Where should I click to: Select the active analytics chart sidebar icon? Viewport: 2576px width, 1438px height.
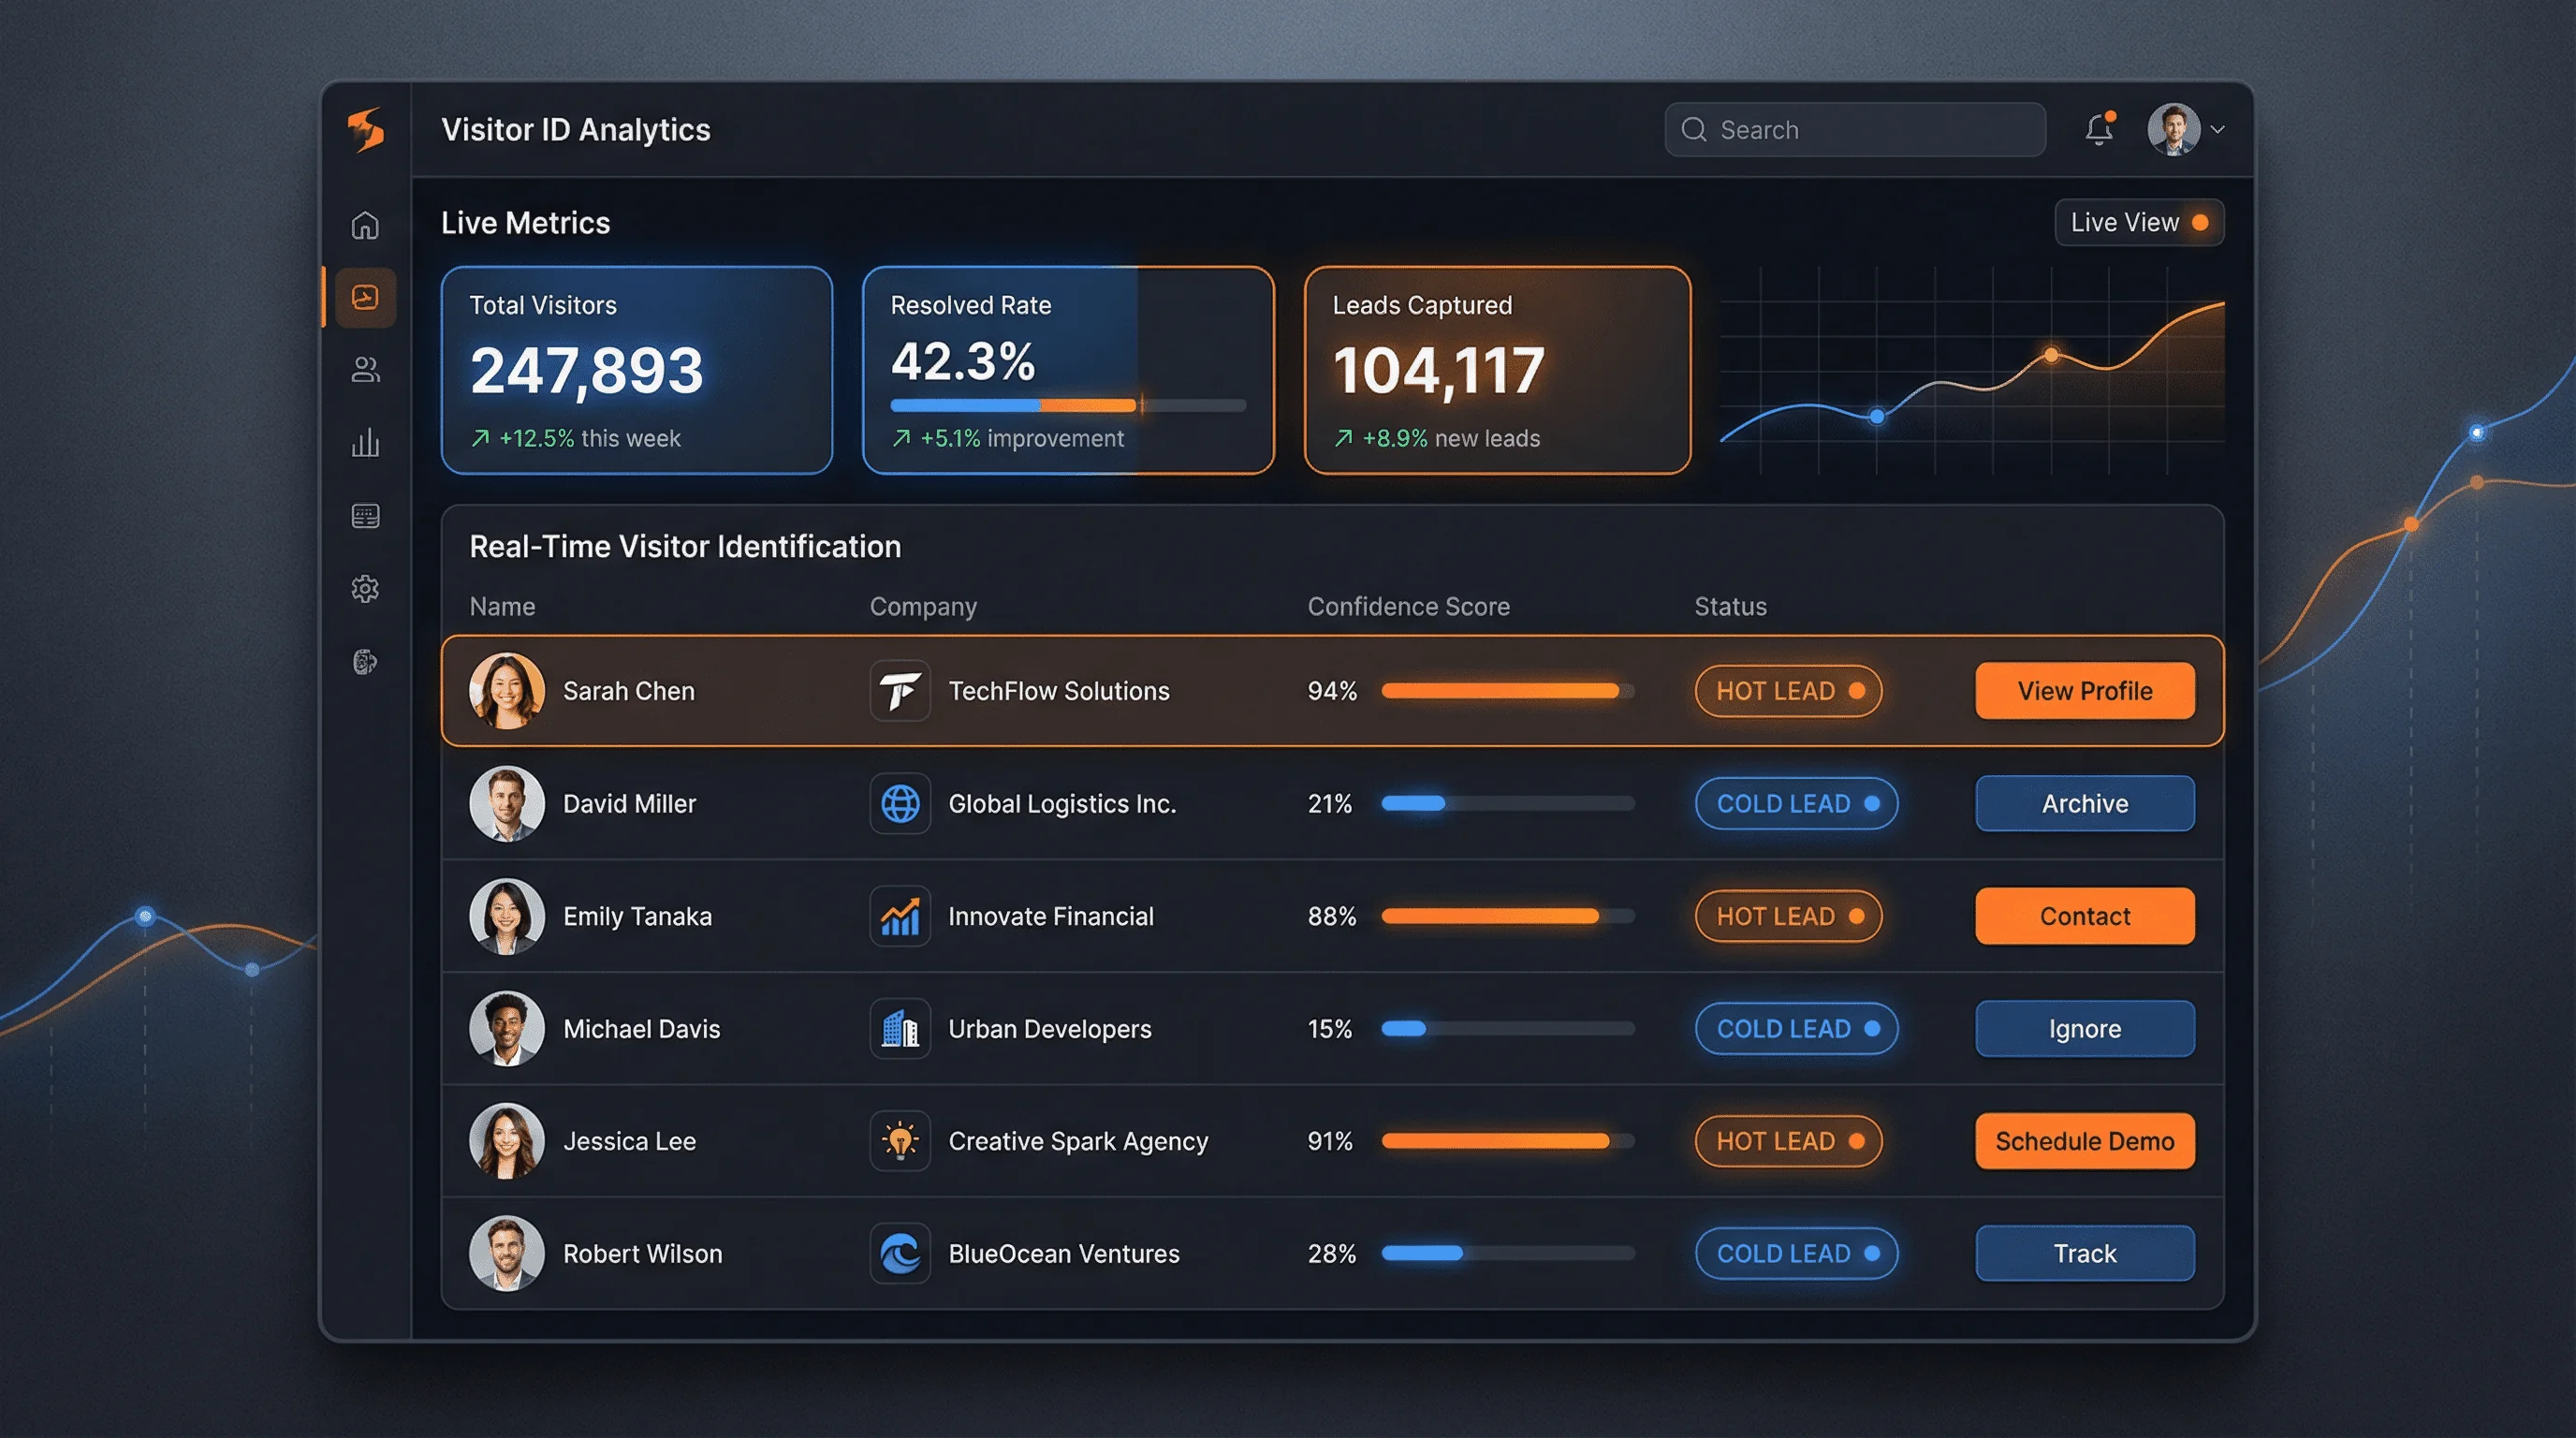pyautogui.click(x=365, y=297)
